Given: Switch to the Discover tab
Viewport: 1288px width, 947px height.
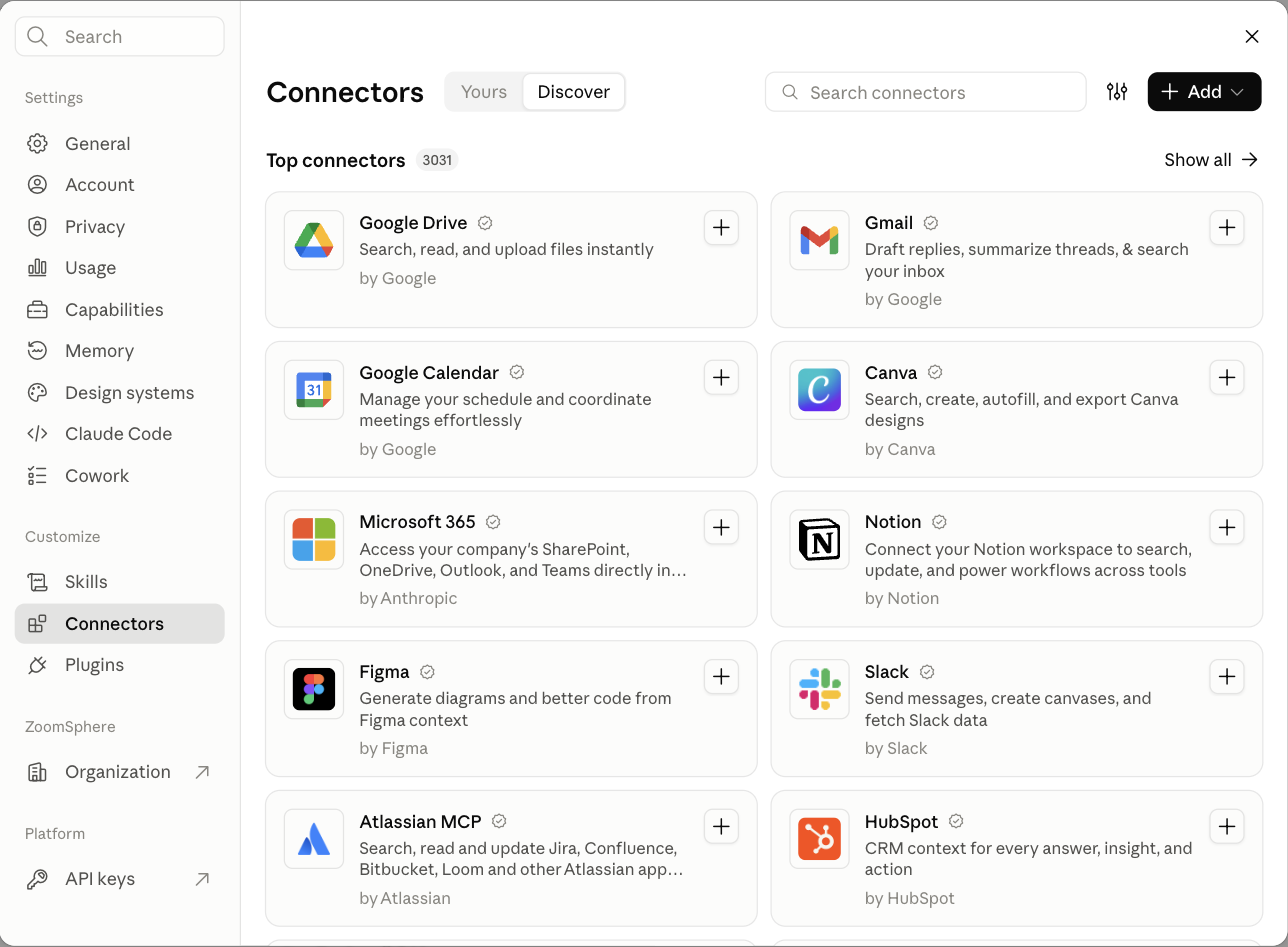Looking at the screenshot, I should [x=574, y=92].
